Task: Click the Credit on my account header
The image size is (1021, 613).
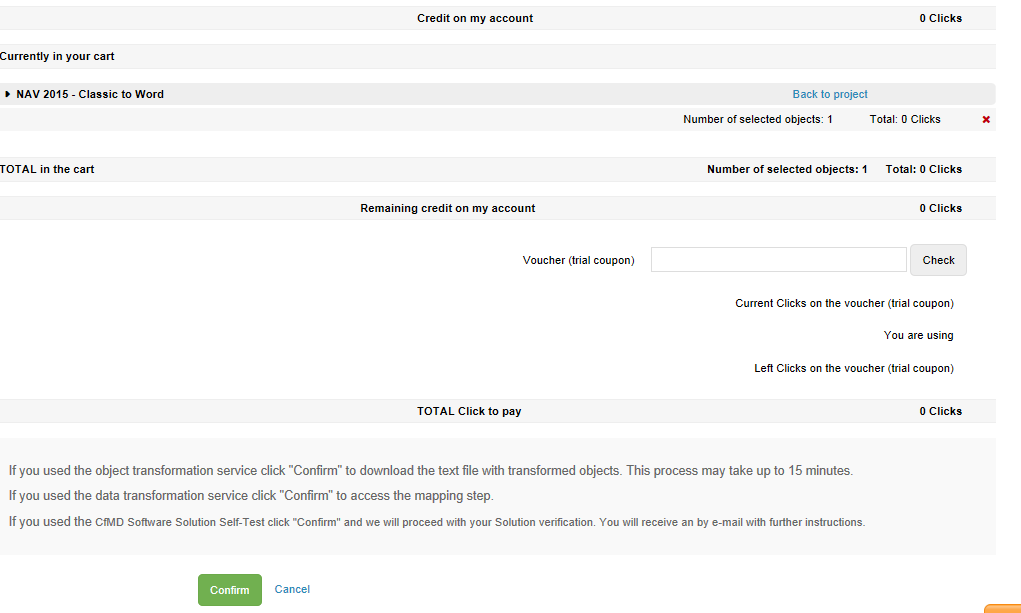Action: 475,18
